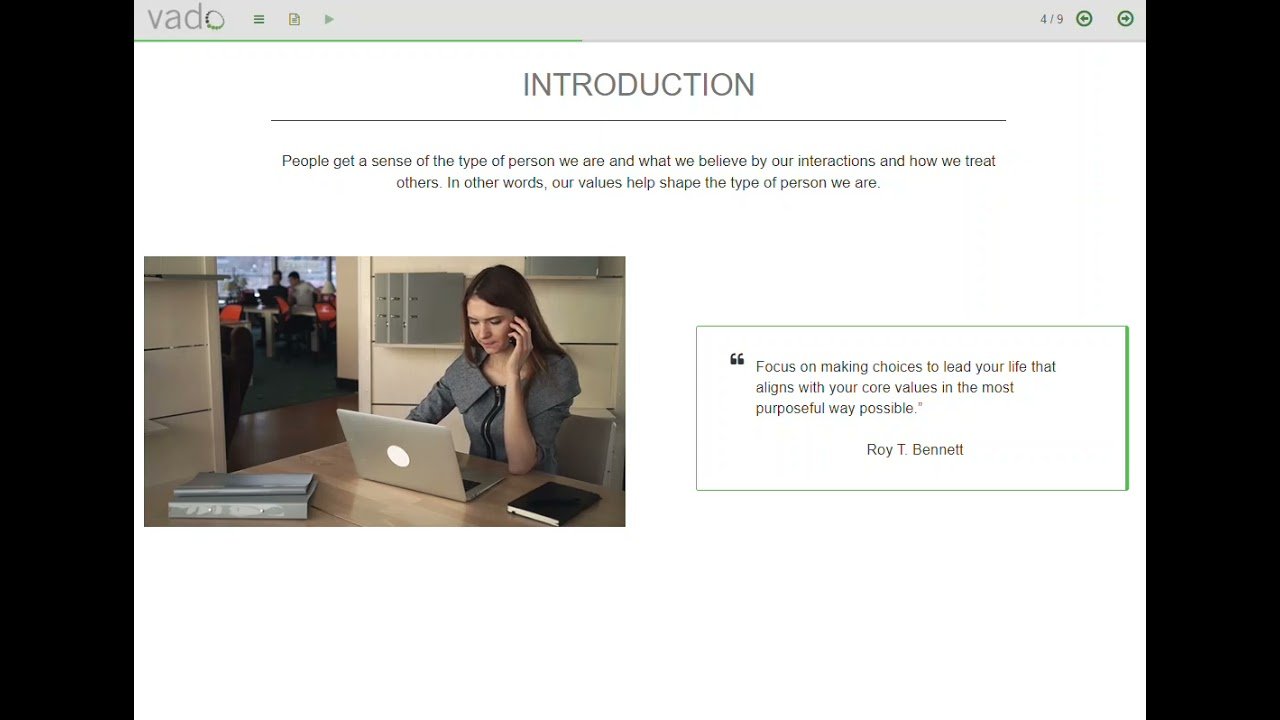Click the stacked books in the photo
1280x720 pixels.
(x=243, y=495)
